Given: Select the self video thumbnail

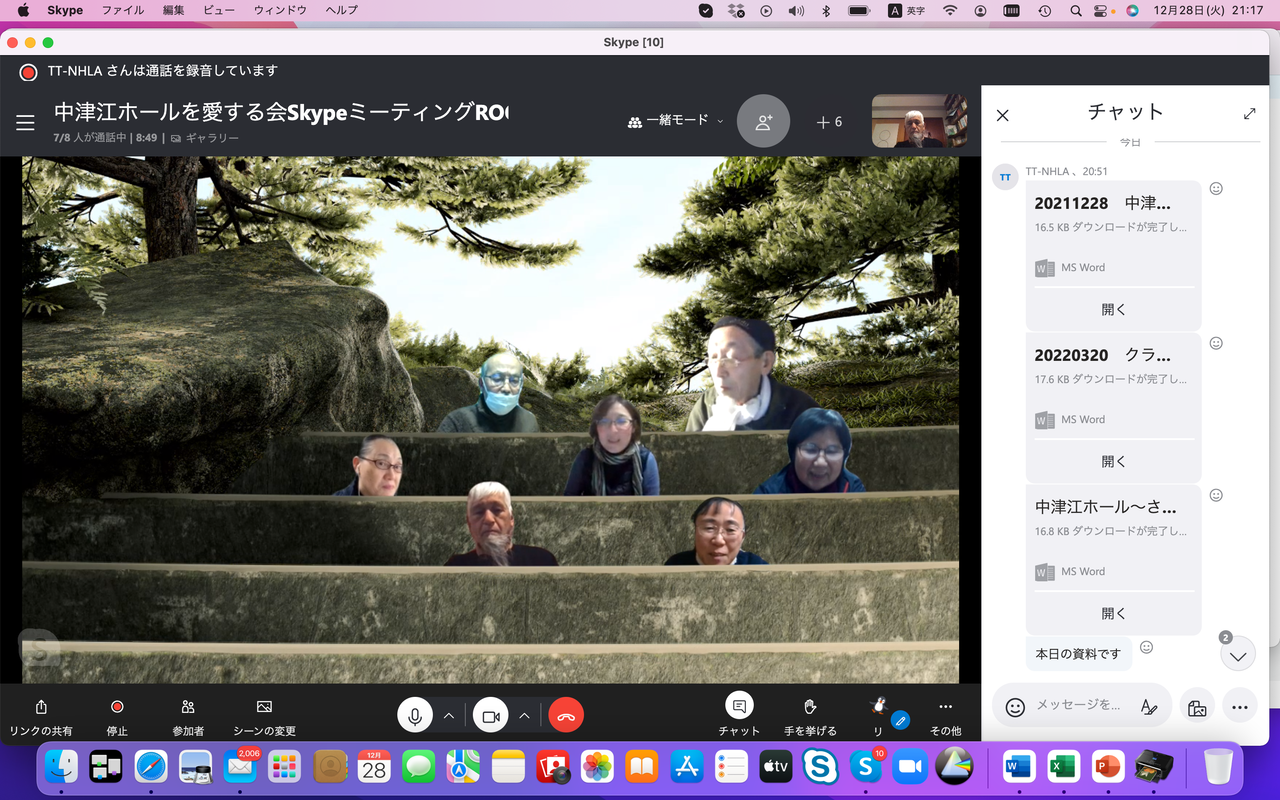Looking at the screenshot, I should tap(919, 121).
